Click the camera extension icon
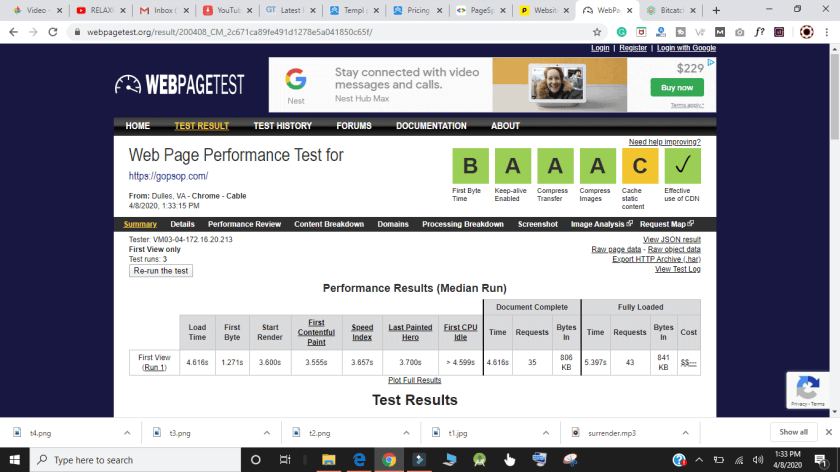Viewport: 840px width, 472px height. click(x=739, y=32)
